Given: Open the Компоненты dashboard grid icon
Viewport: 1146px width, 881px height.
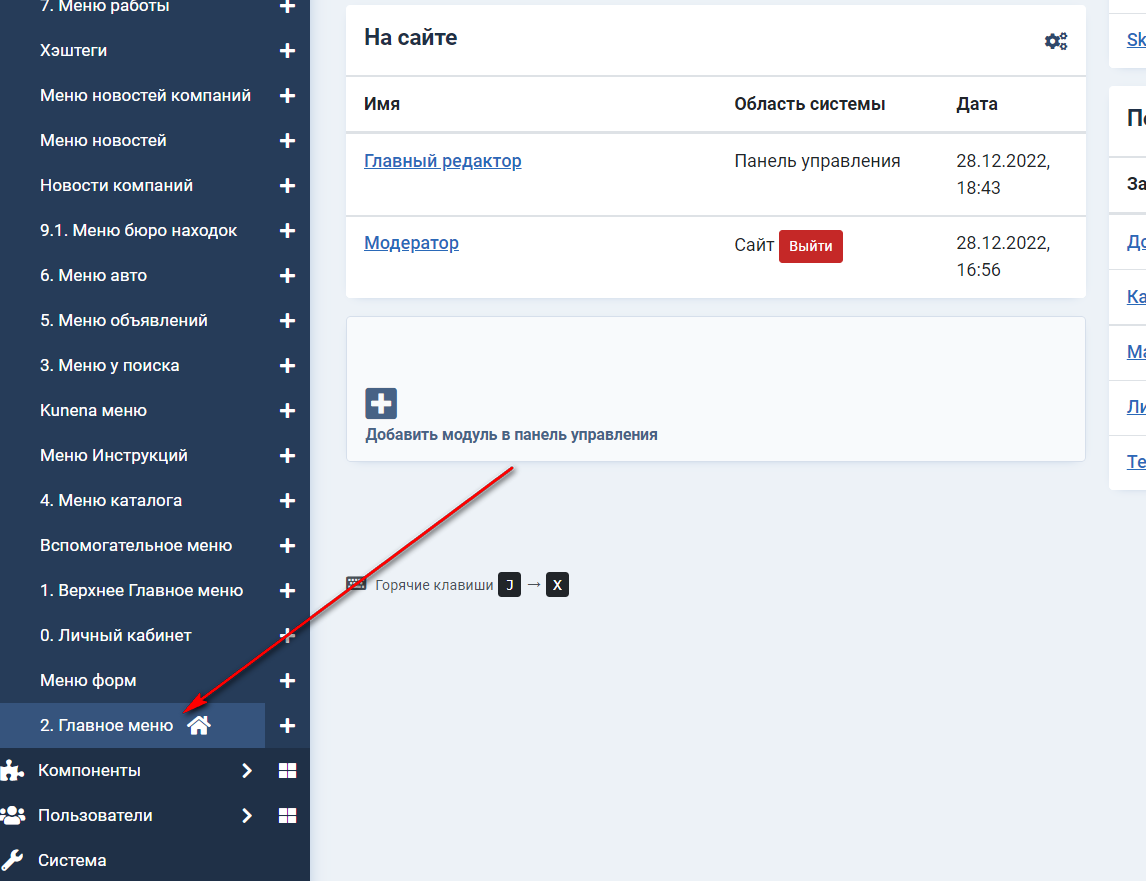Looking at the screenshot, I should [287, 771].
